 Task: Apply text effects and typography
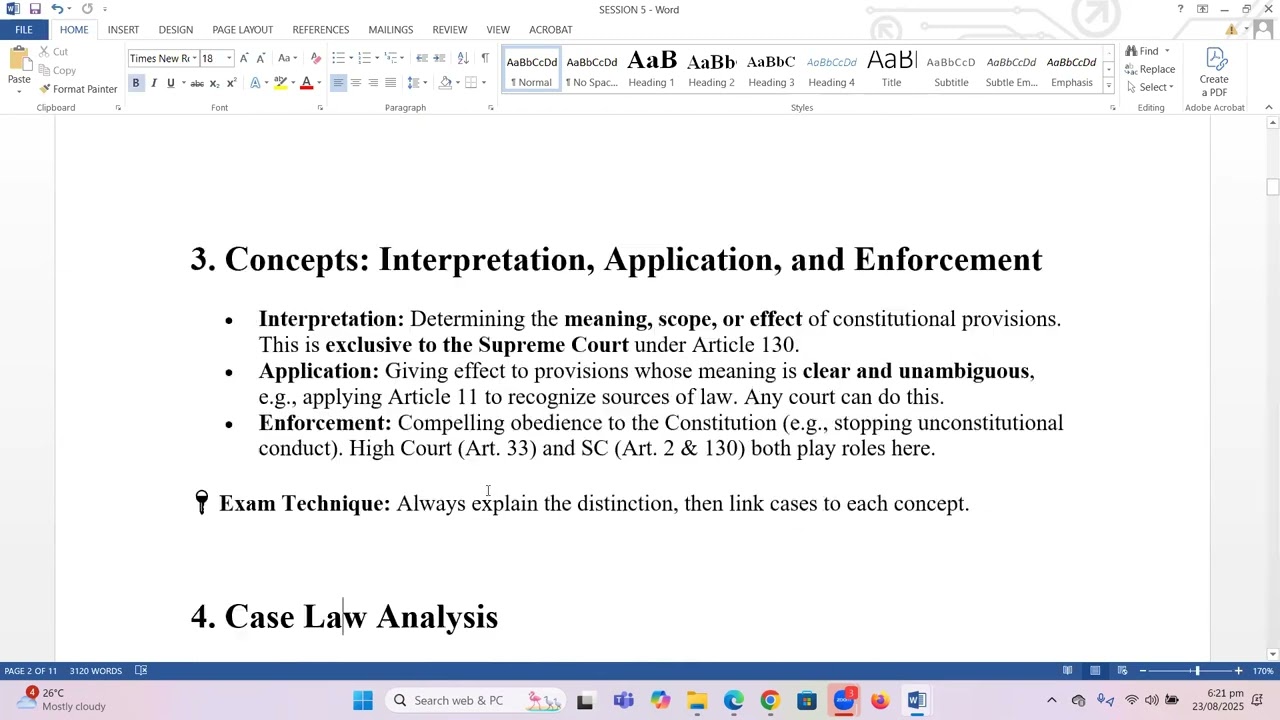[x=257, y=83]
